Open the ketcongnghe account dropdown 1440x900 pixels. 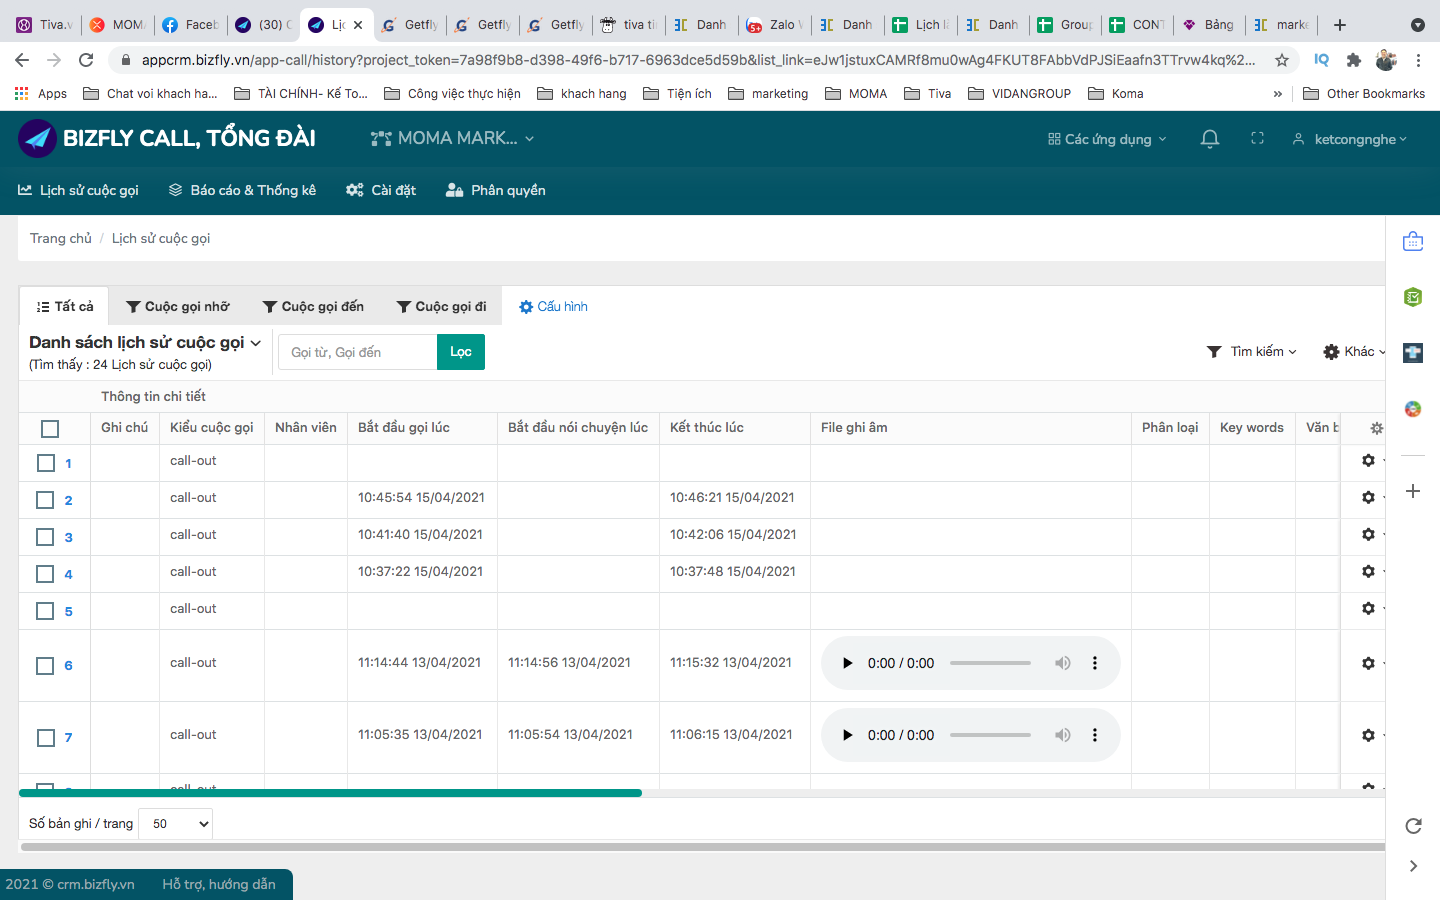tap(1349, 139)
